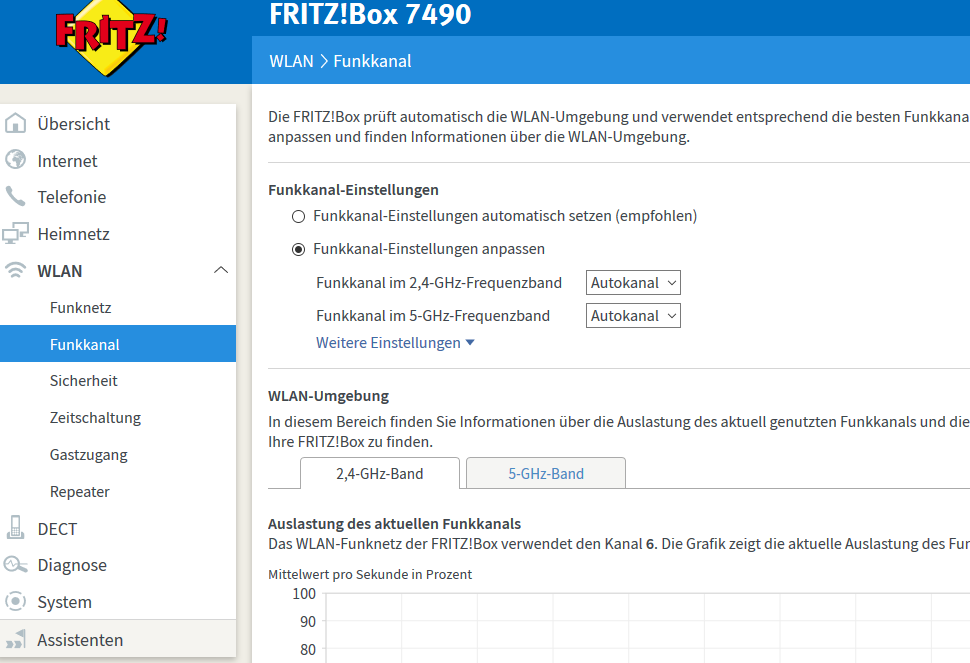Click the FRITZ! logo
Screen dimensions: 970x663
111,37
